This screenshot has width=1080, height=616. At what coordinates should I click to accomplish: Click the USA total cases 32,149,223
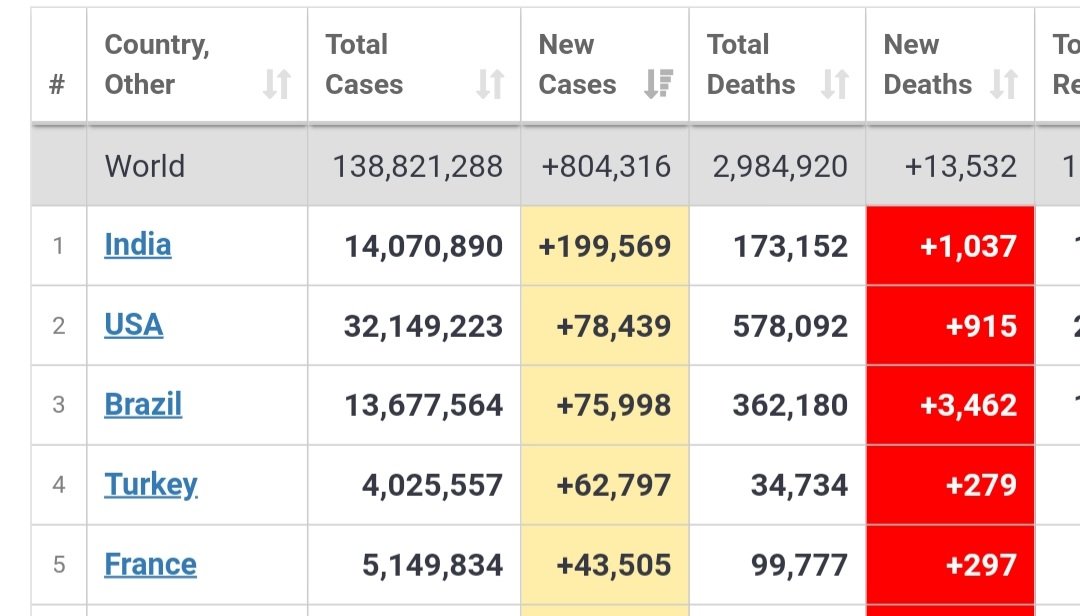424,326
